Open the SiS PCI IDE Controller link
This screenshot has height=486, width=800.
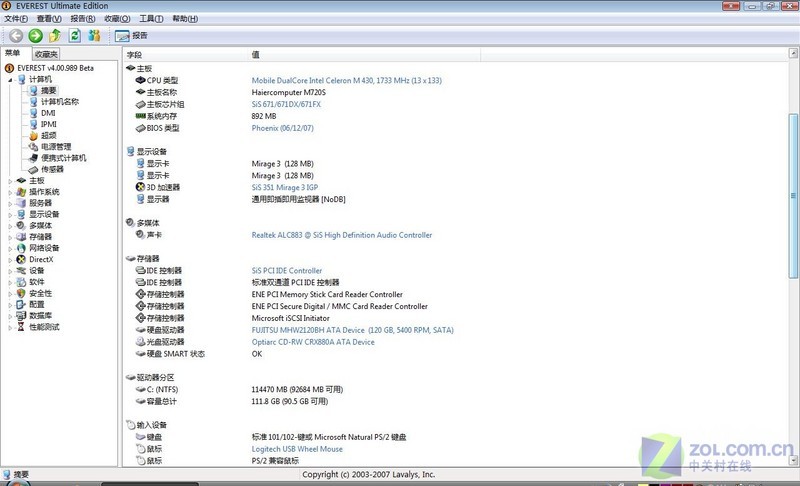click(x=287, y=270)
